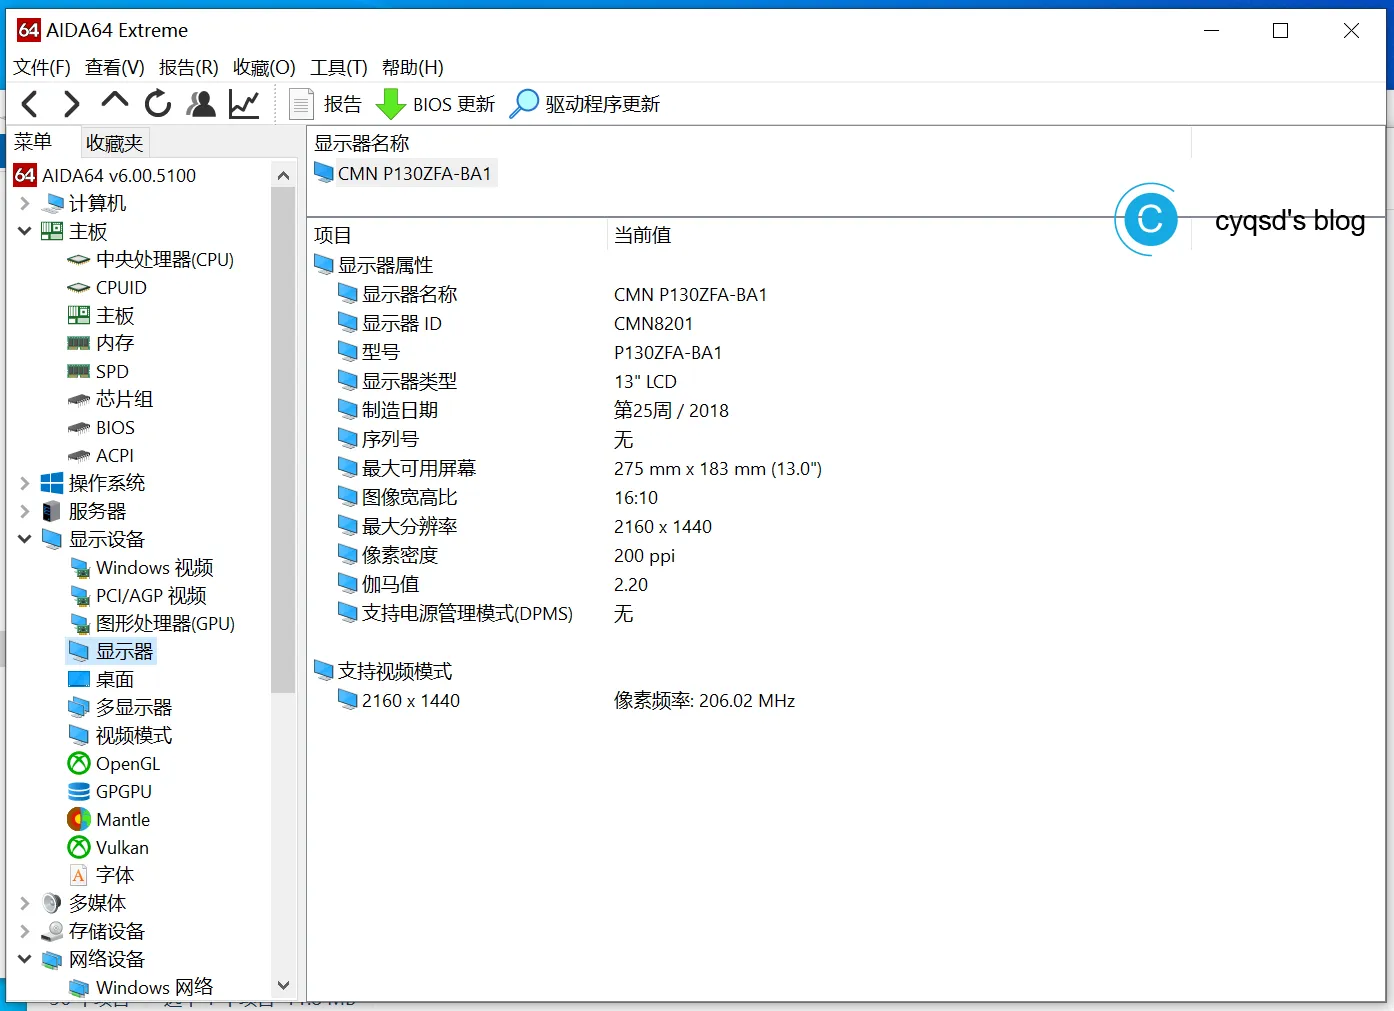Select Windows 视频 in the tree
The image size is (1394, 1011).
tap(141, 568)
